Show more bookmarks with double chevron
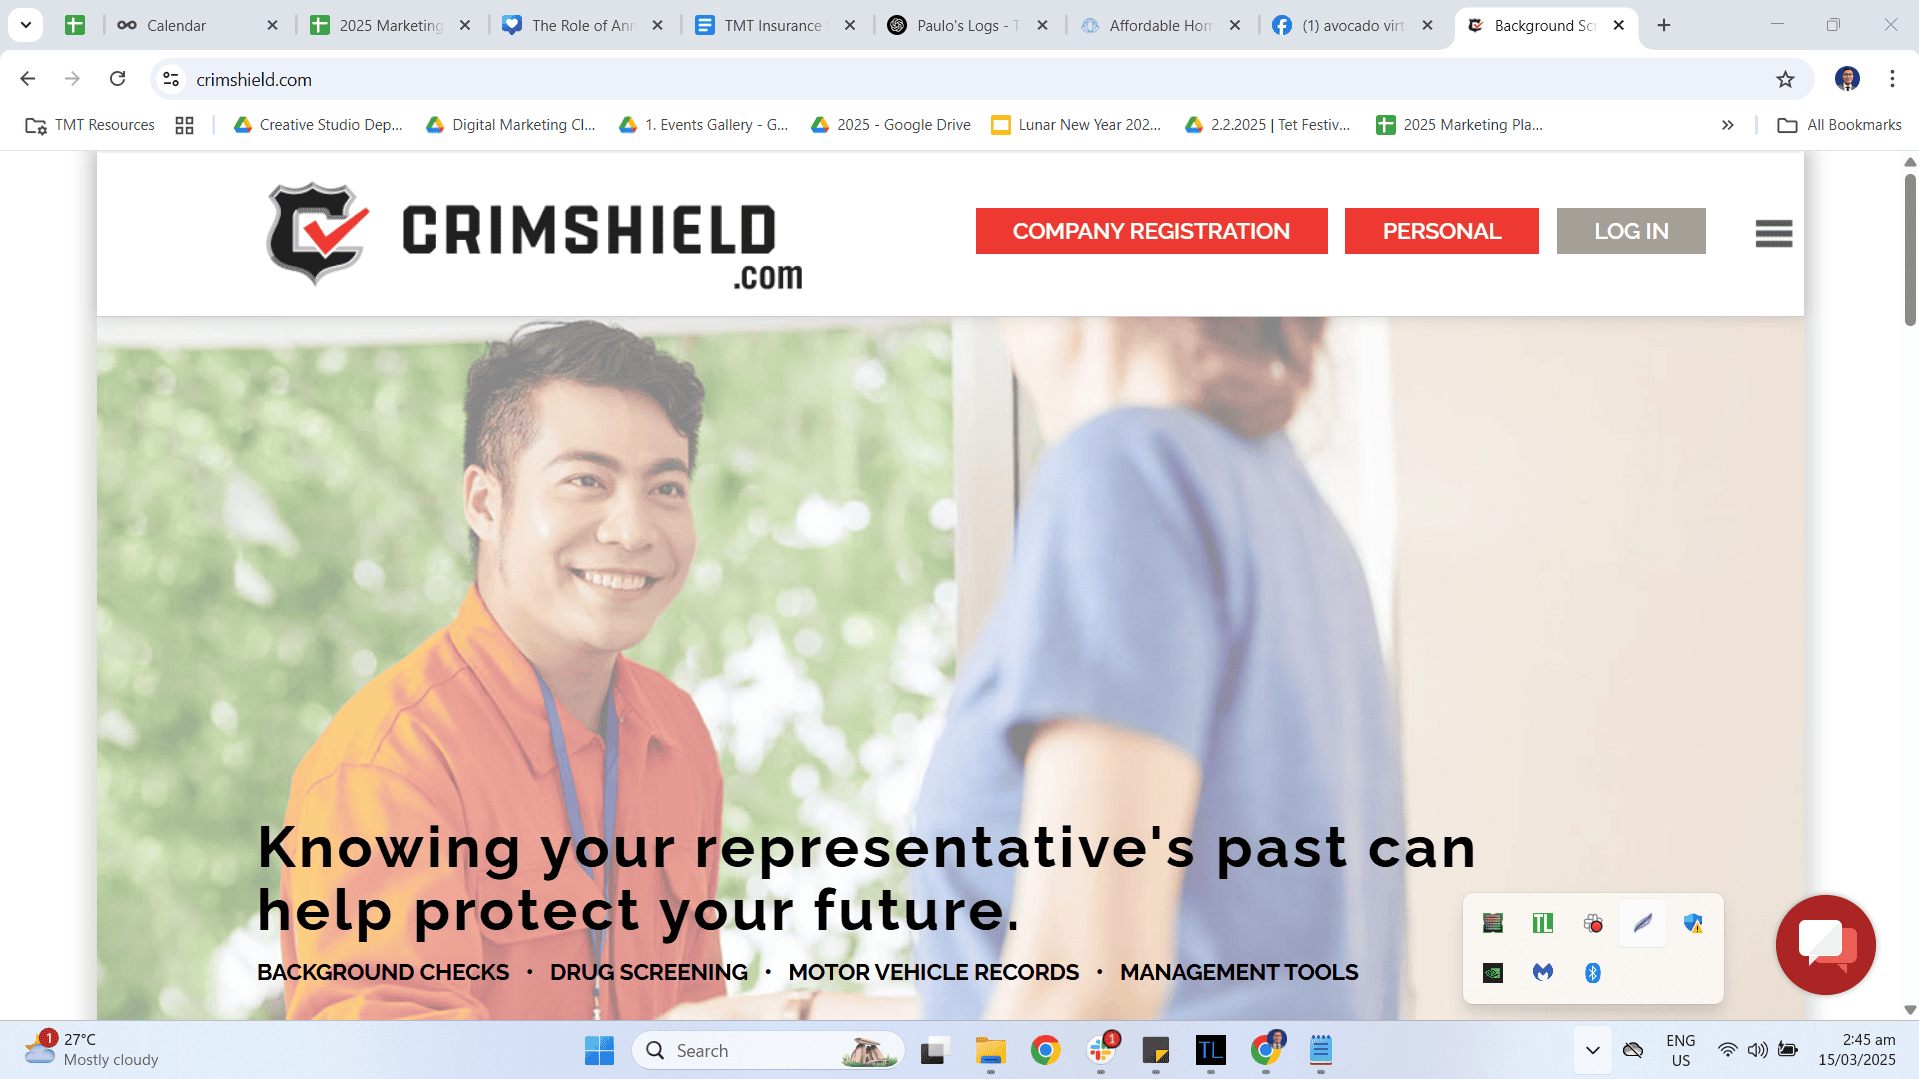Screen dimensions: 1919x1079 (1727, 125)
